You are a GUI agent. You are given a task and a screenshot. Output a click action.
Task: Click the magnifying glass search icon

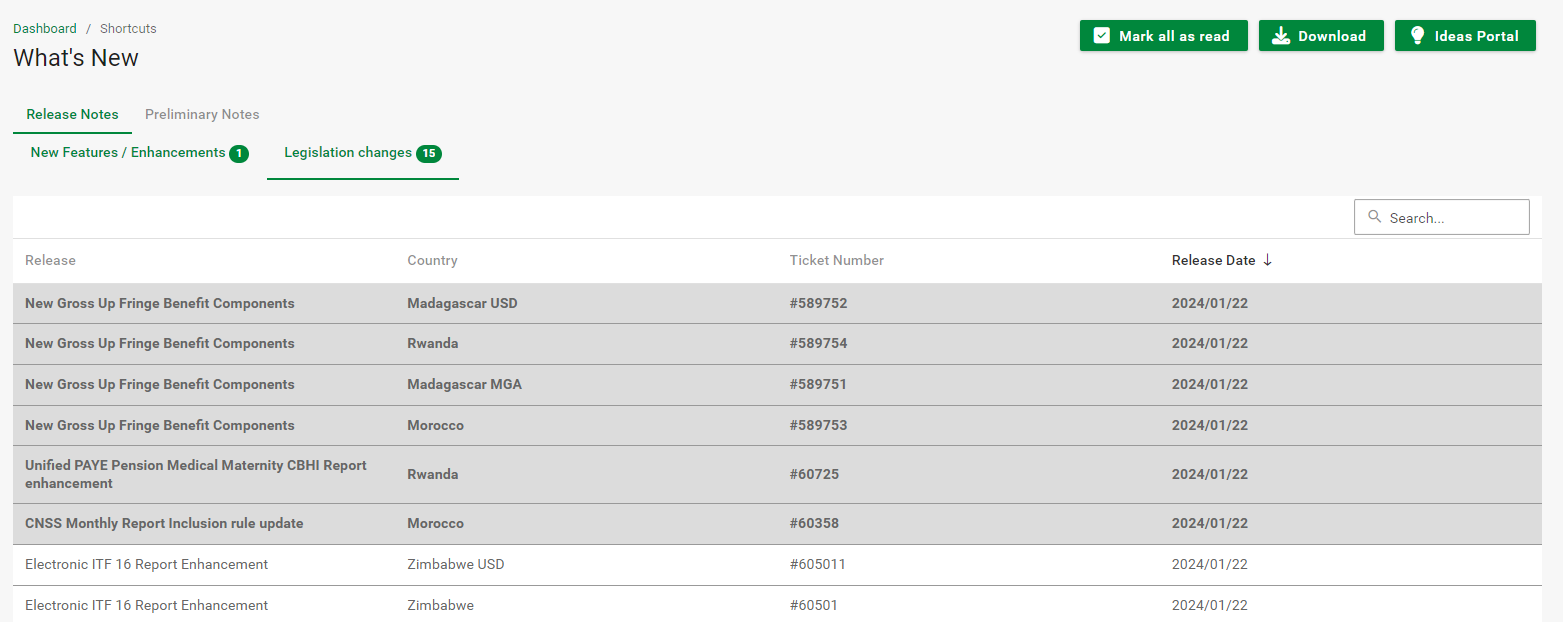pos(1375,217)
